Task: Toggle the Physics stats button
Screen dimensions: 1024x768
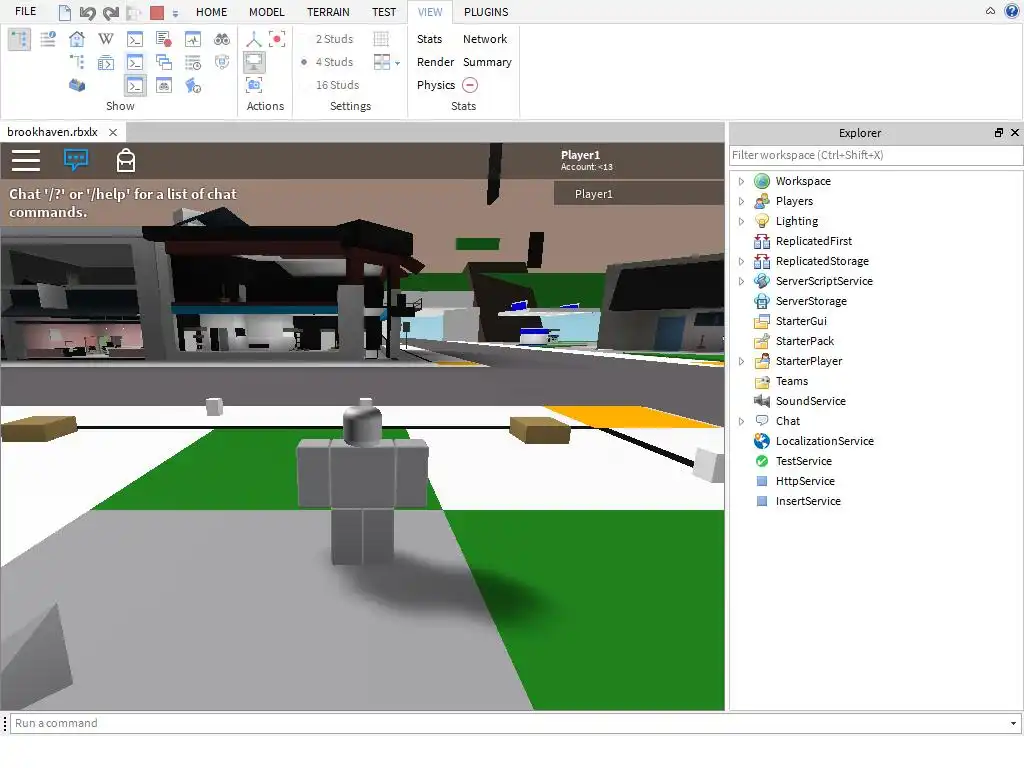Action: coord(436,85)
